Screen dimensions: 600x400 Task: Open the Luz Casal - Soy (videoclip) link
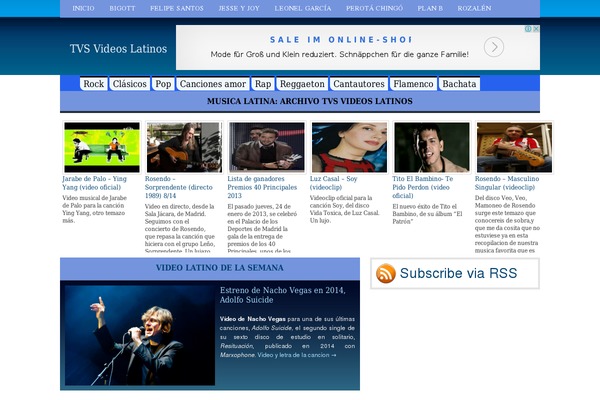click(334, 183)
